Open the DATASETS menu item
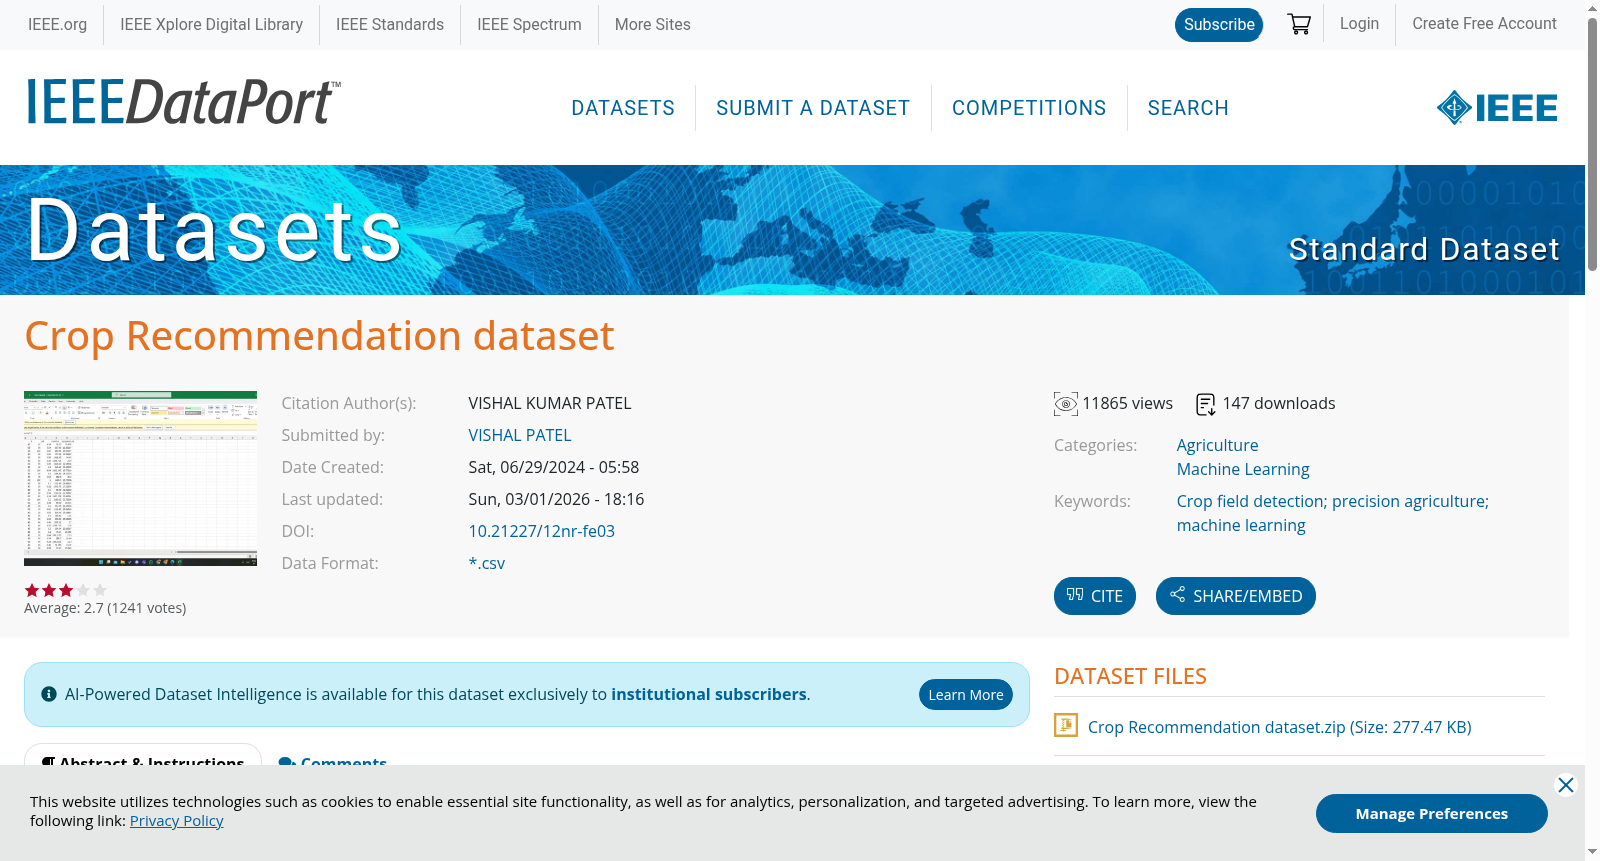Screen dimensions: 1600x861 click(623, 108)
